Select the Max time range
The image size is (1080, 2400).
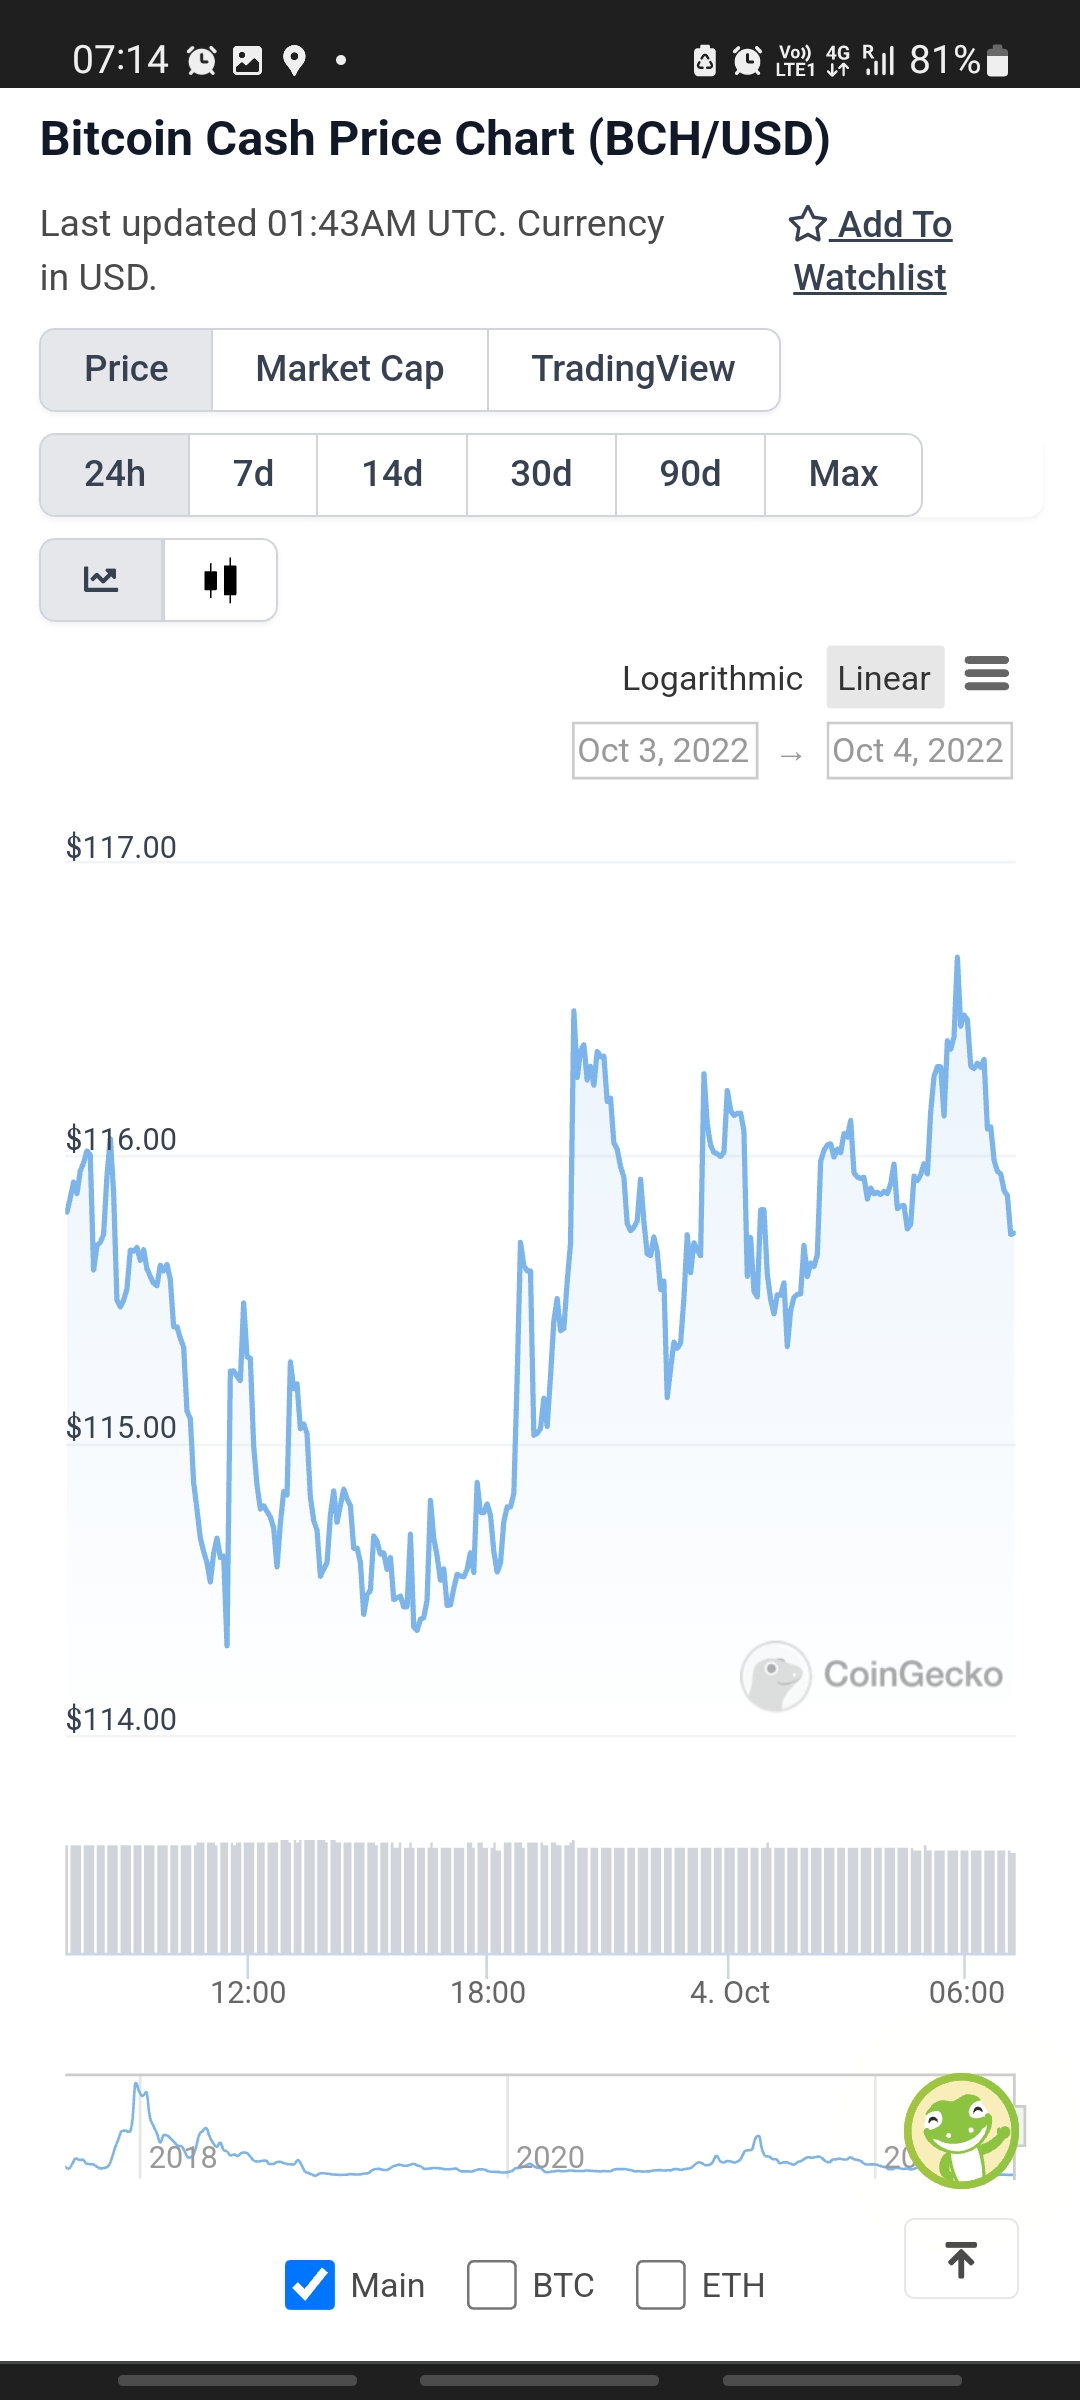843,474
